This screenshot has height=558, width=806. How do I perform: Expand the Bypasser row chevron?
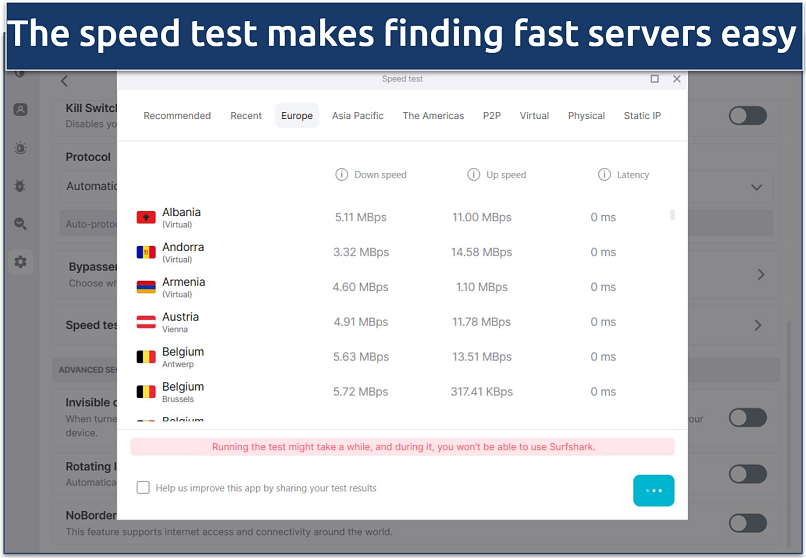click(760, 274)
